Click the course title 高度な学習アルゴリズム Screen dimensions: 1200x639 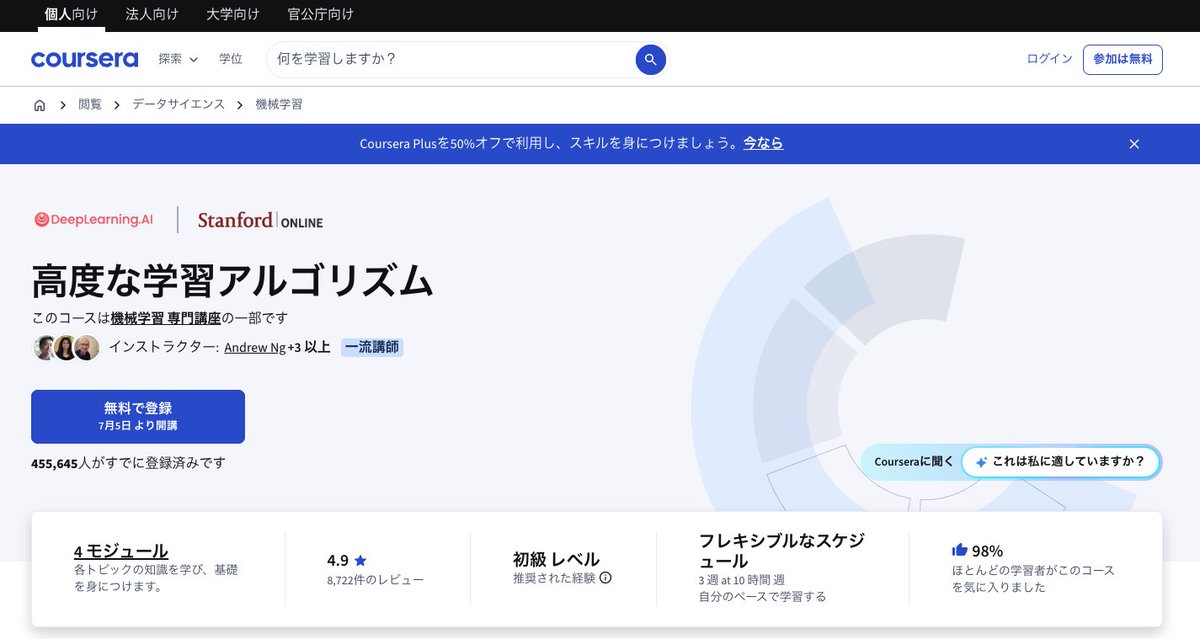click(x=232, y=281)
